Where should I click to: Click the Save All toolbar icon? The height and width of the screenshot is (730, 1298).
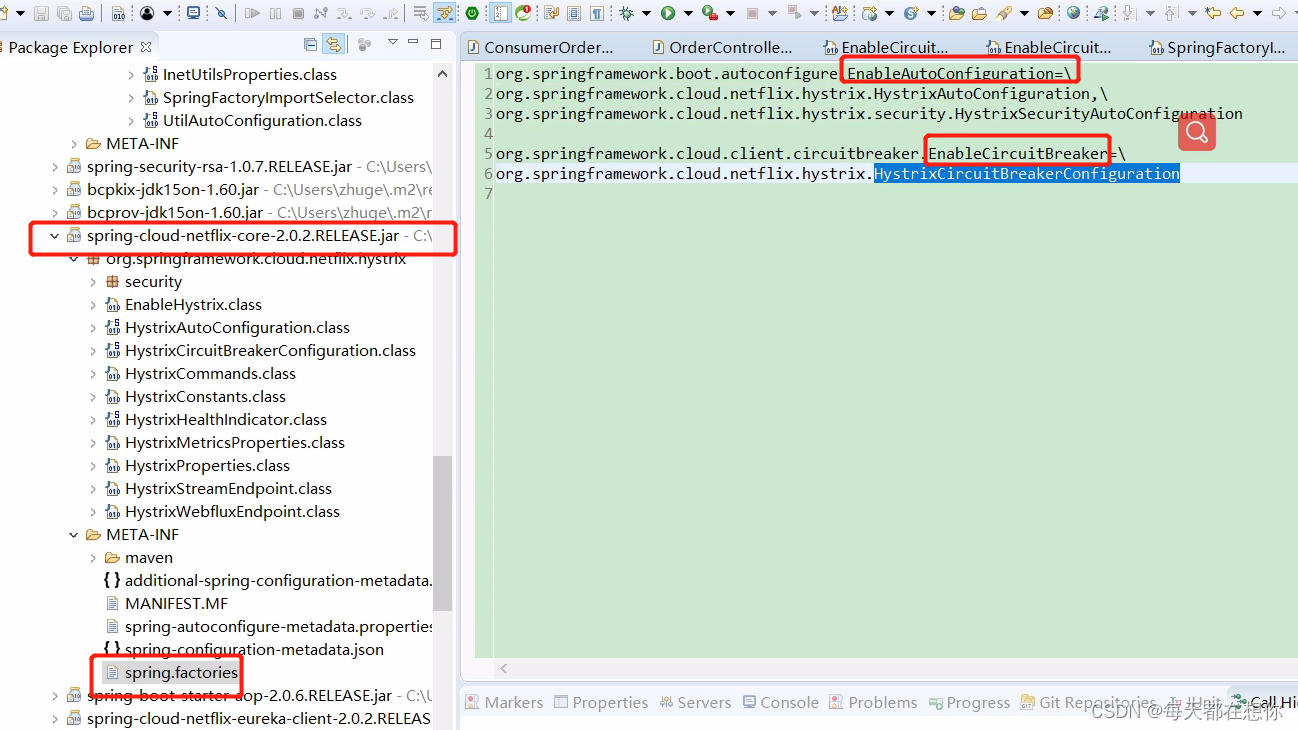[x=64, y=13]
